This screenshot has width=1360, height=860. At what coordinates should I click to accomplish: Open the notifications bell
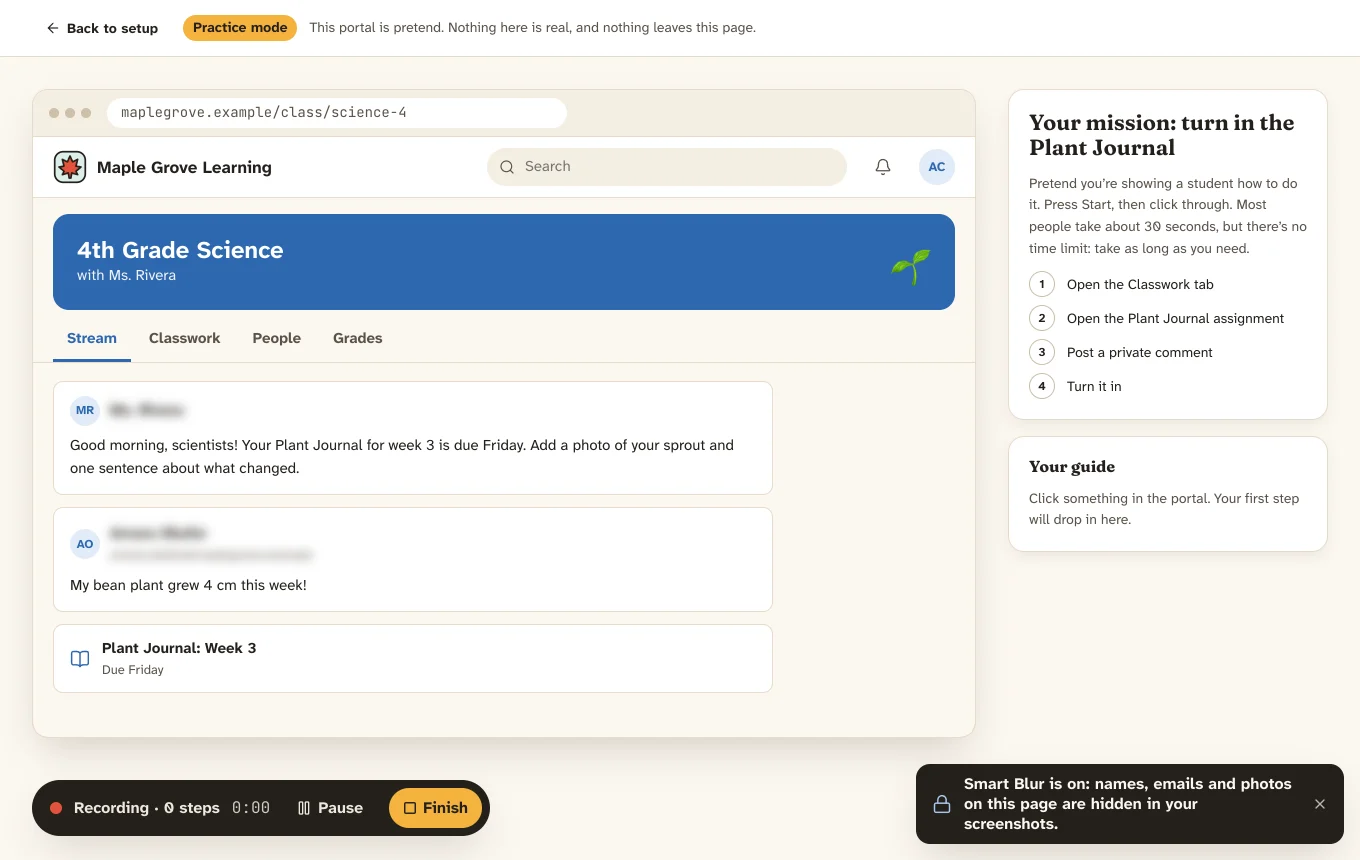[x=883, y=167]
